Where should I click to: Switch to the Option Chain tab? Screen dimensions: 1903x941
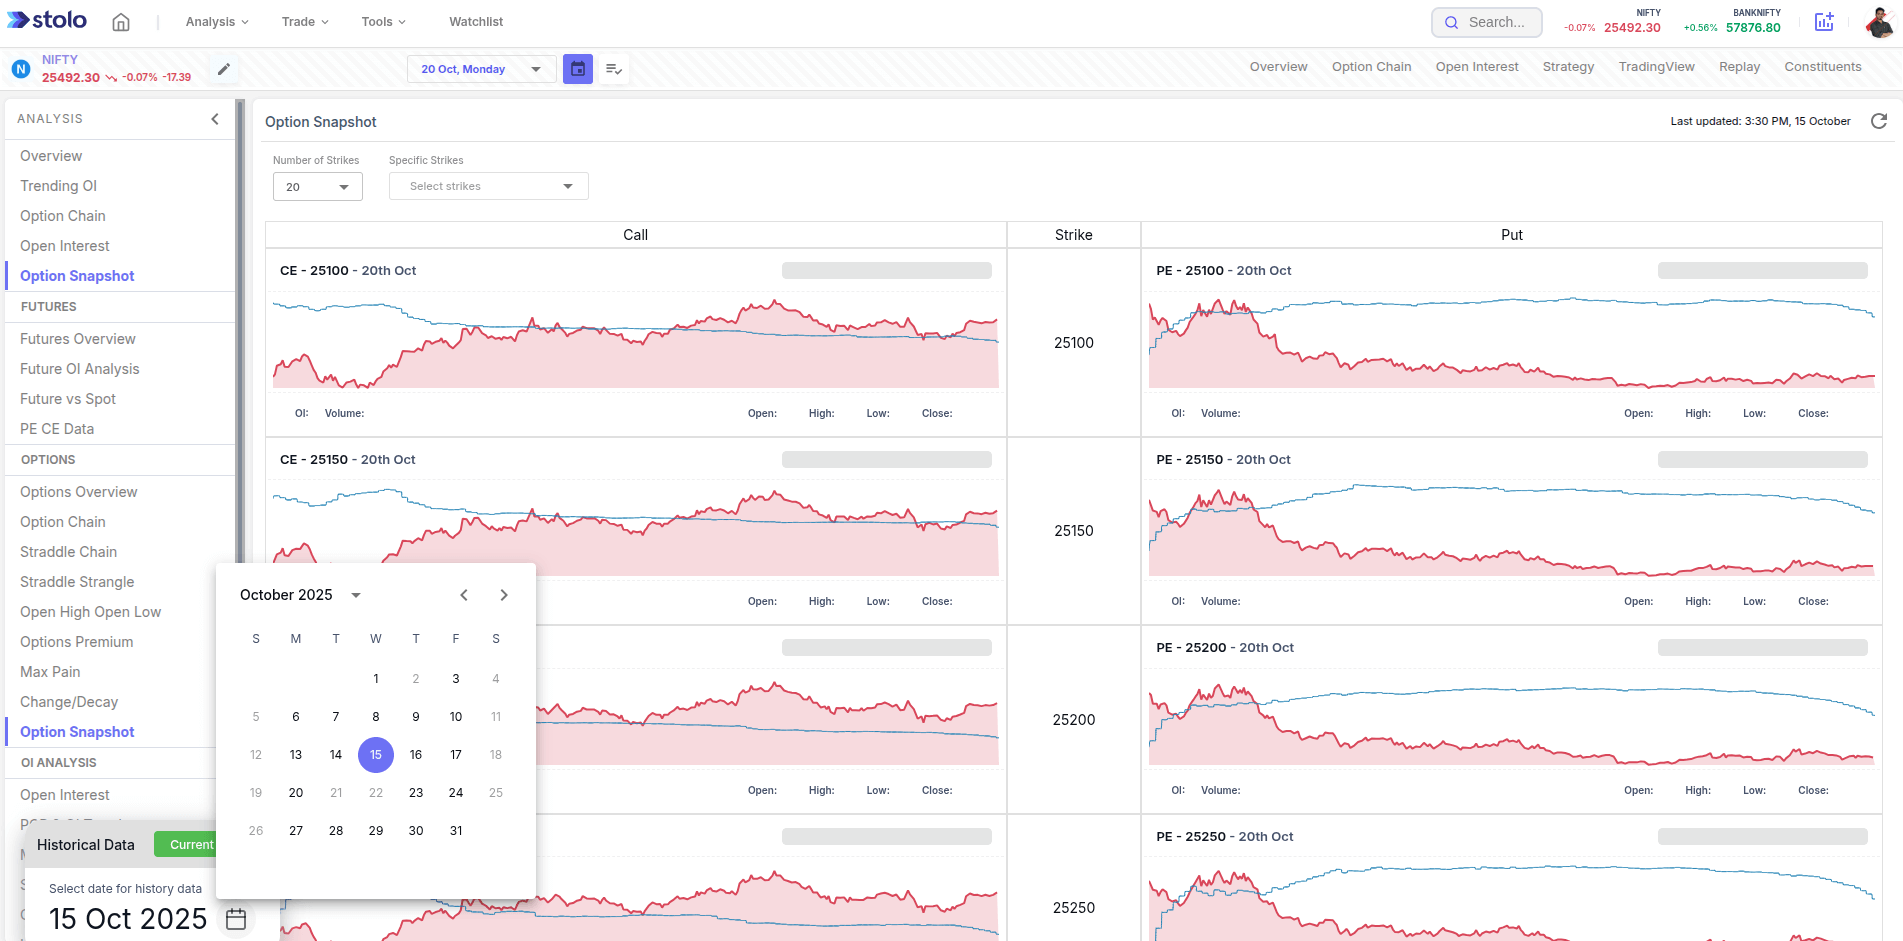coord(1371,66)
